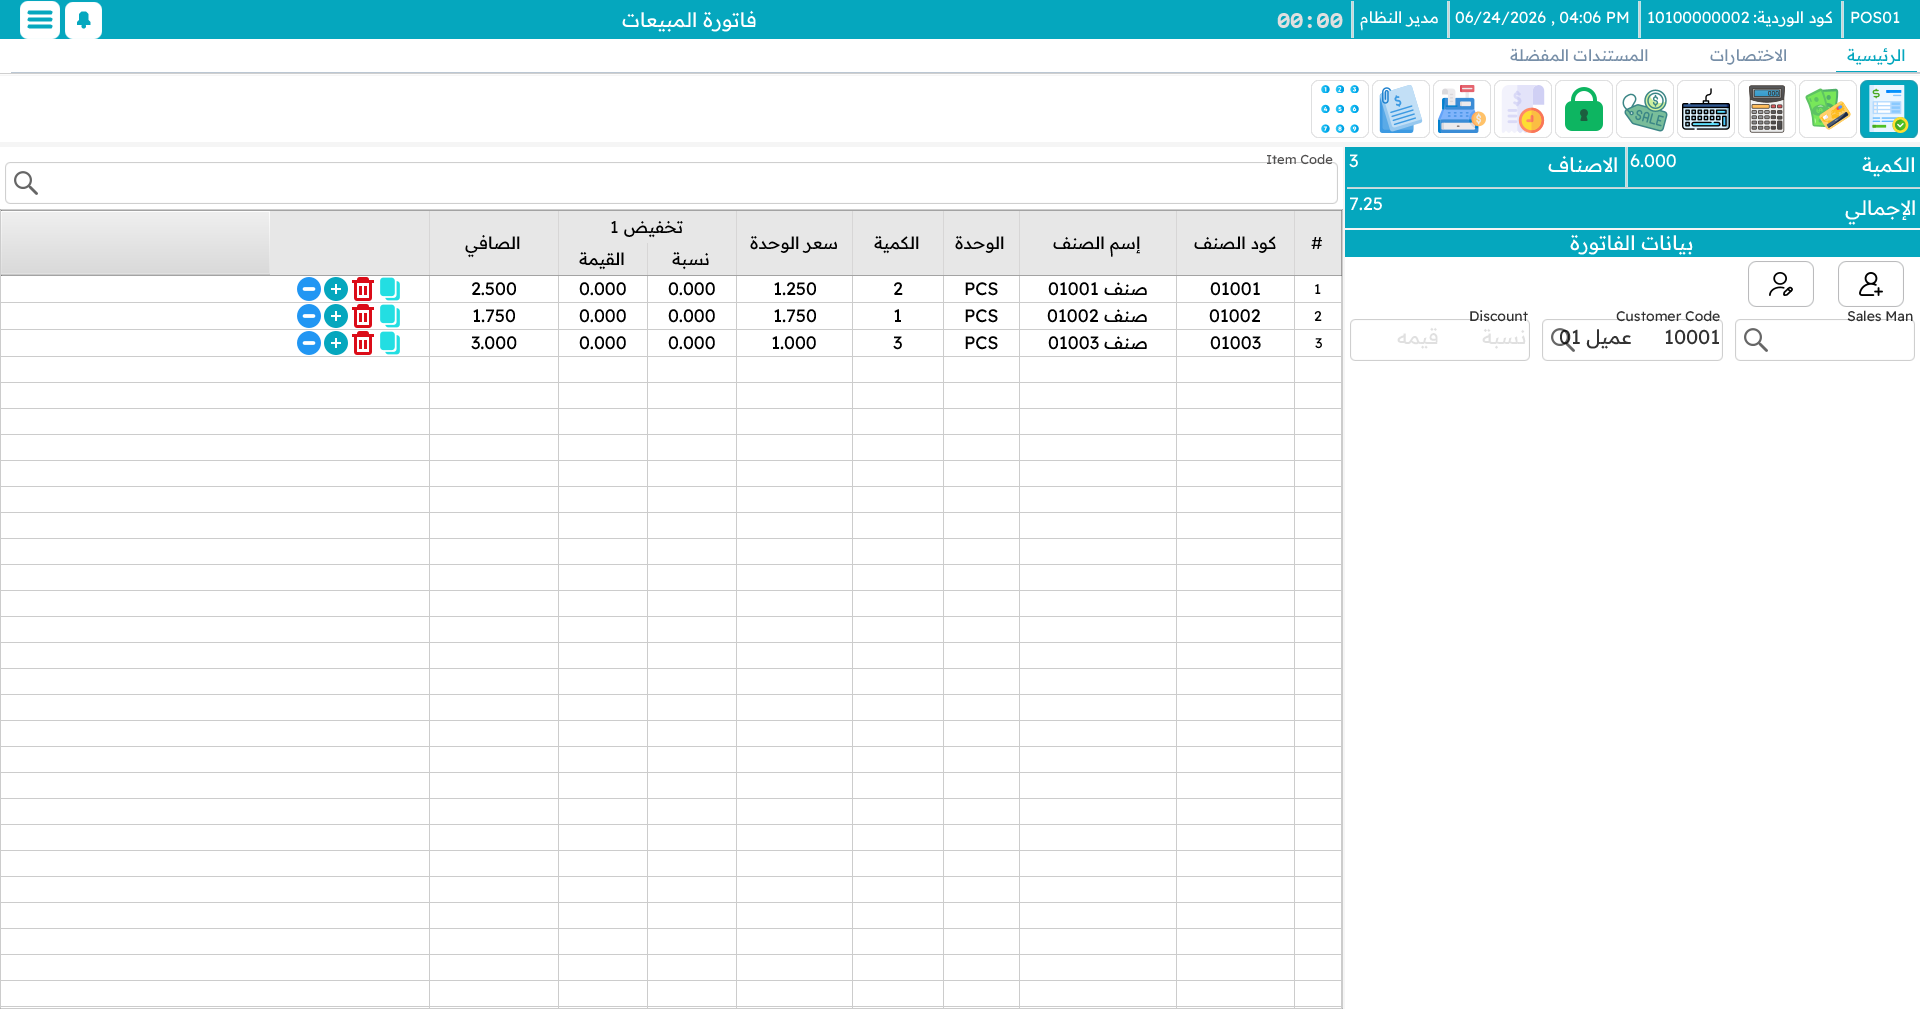
Task: Open the calculator icon
Action: coord(1767,109)
